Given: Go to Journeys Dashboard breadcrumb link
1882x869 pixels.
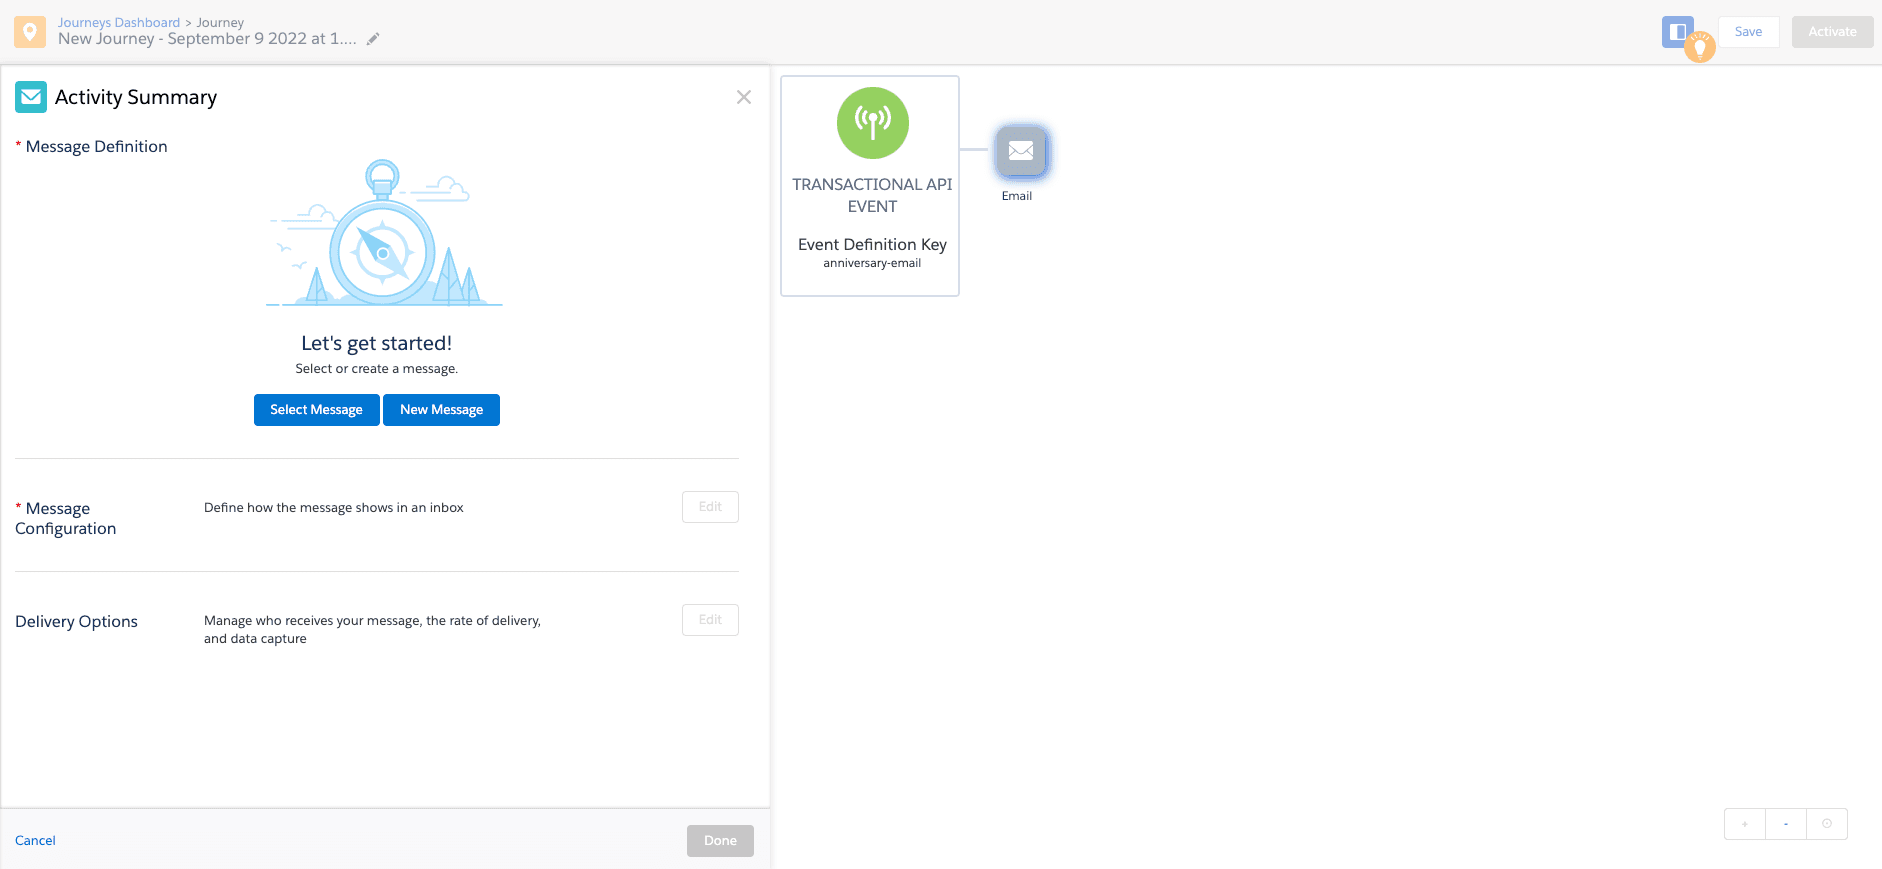Looking at the screenshot, I should [118, 22].
